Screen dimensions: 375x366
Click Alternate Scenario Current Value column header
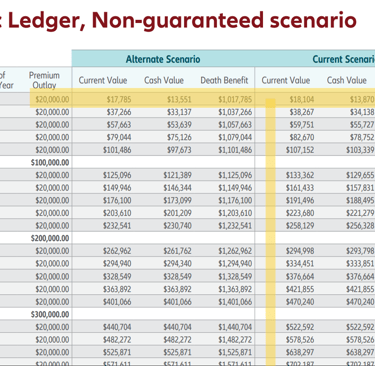[103, 80]
